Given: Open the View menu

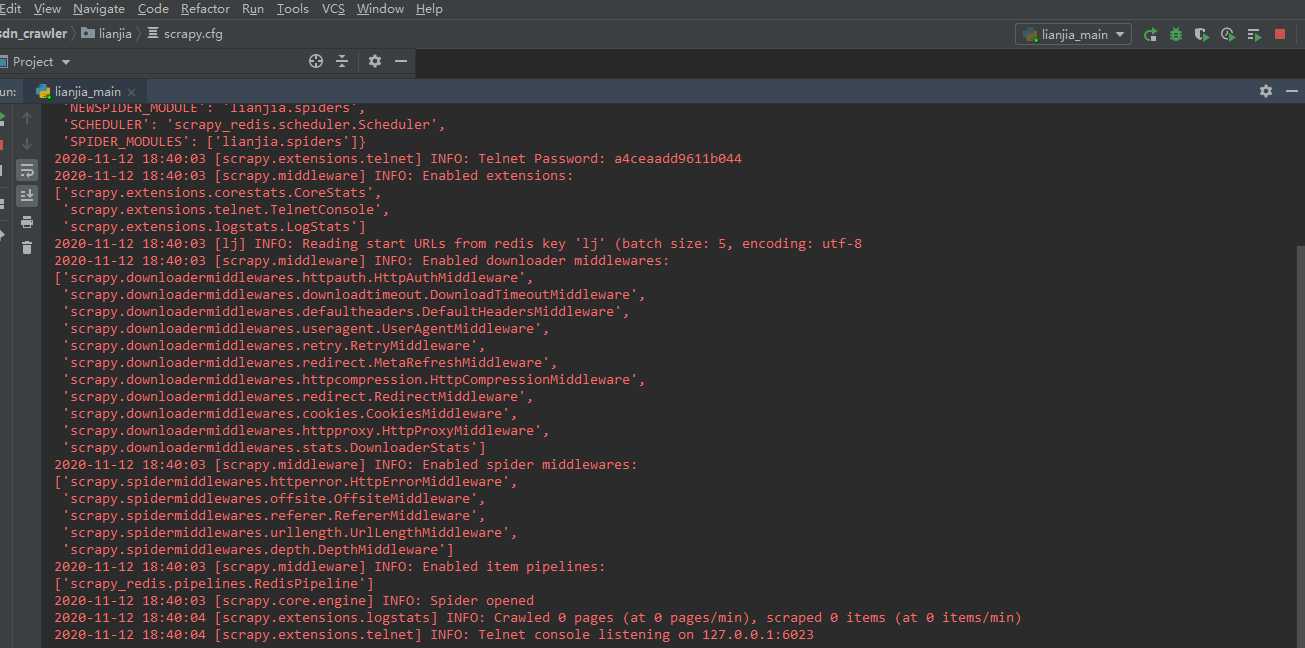Looking at the screenshot, I should pyautogui.click(x=47, y=9).
